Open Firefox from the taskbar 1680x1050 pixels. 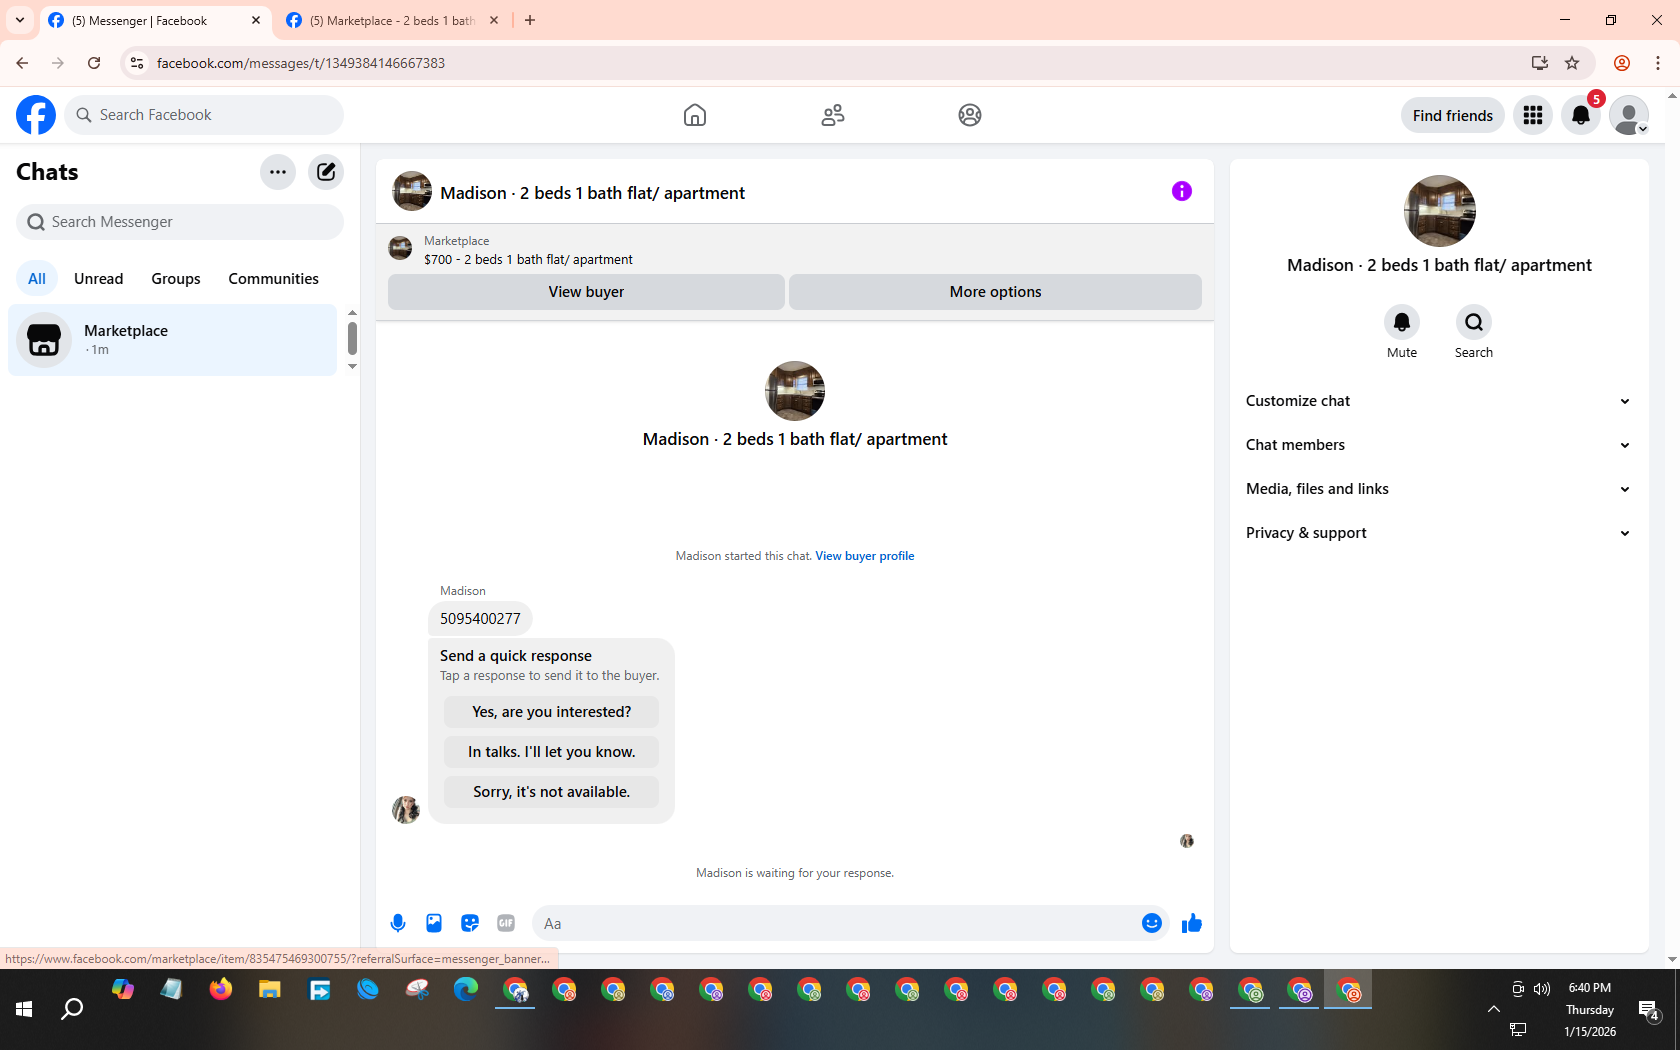(221, 990)
